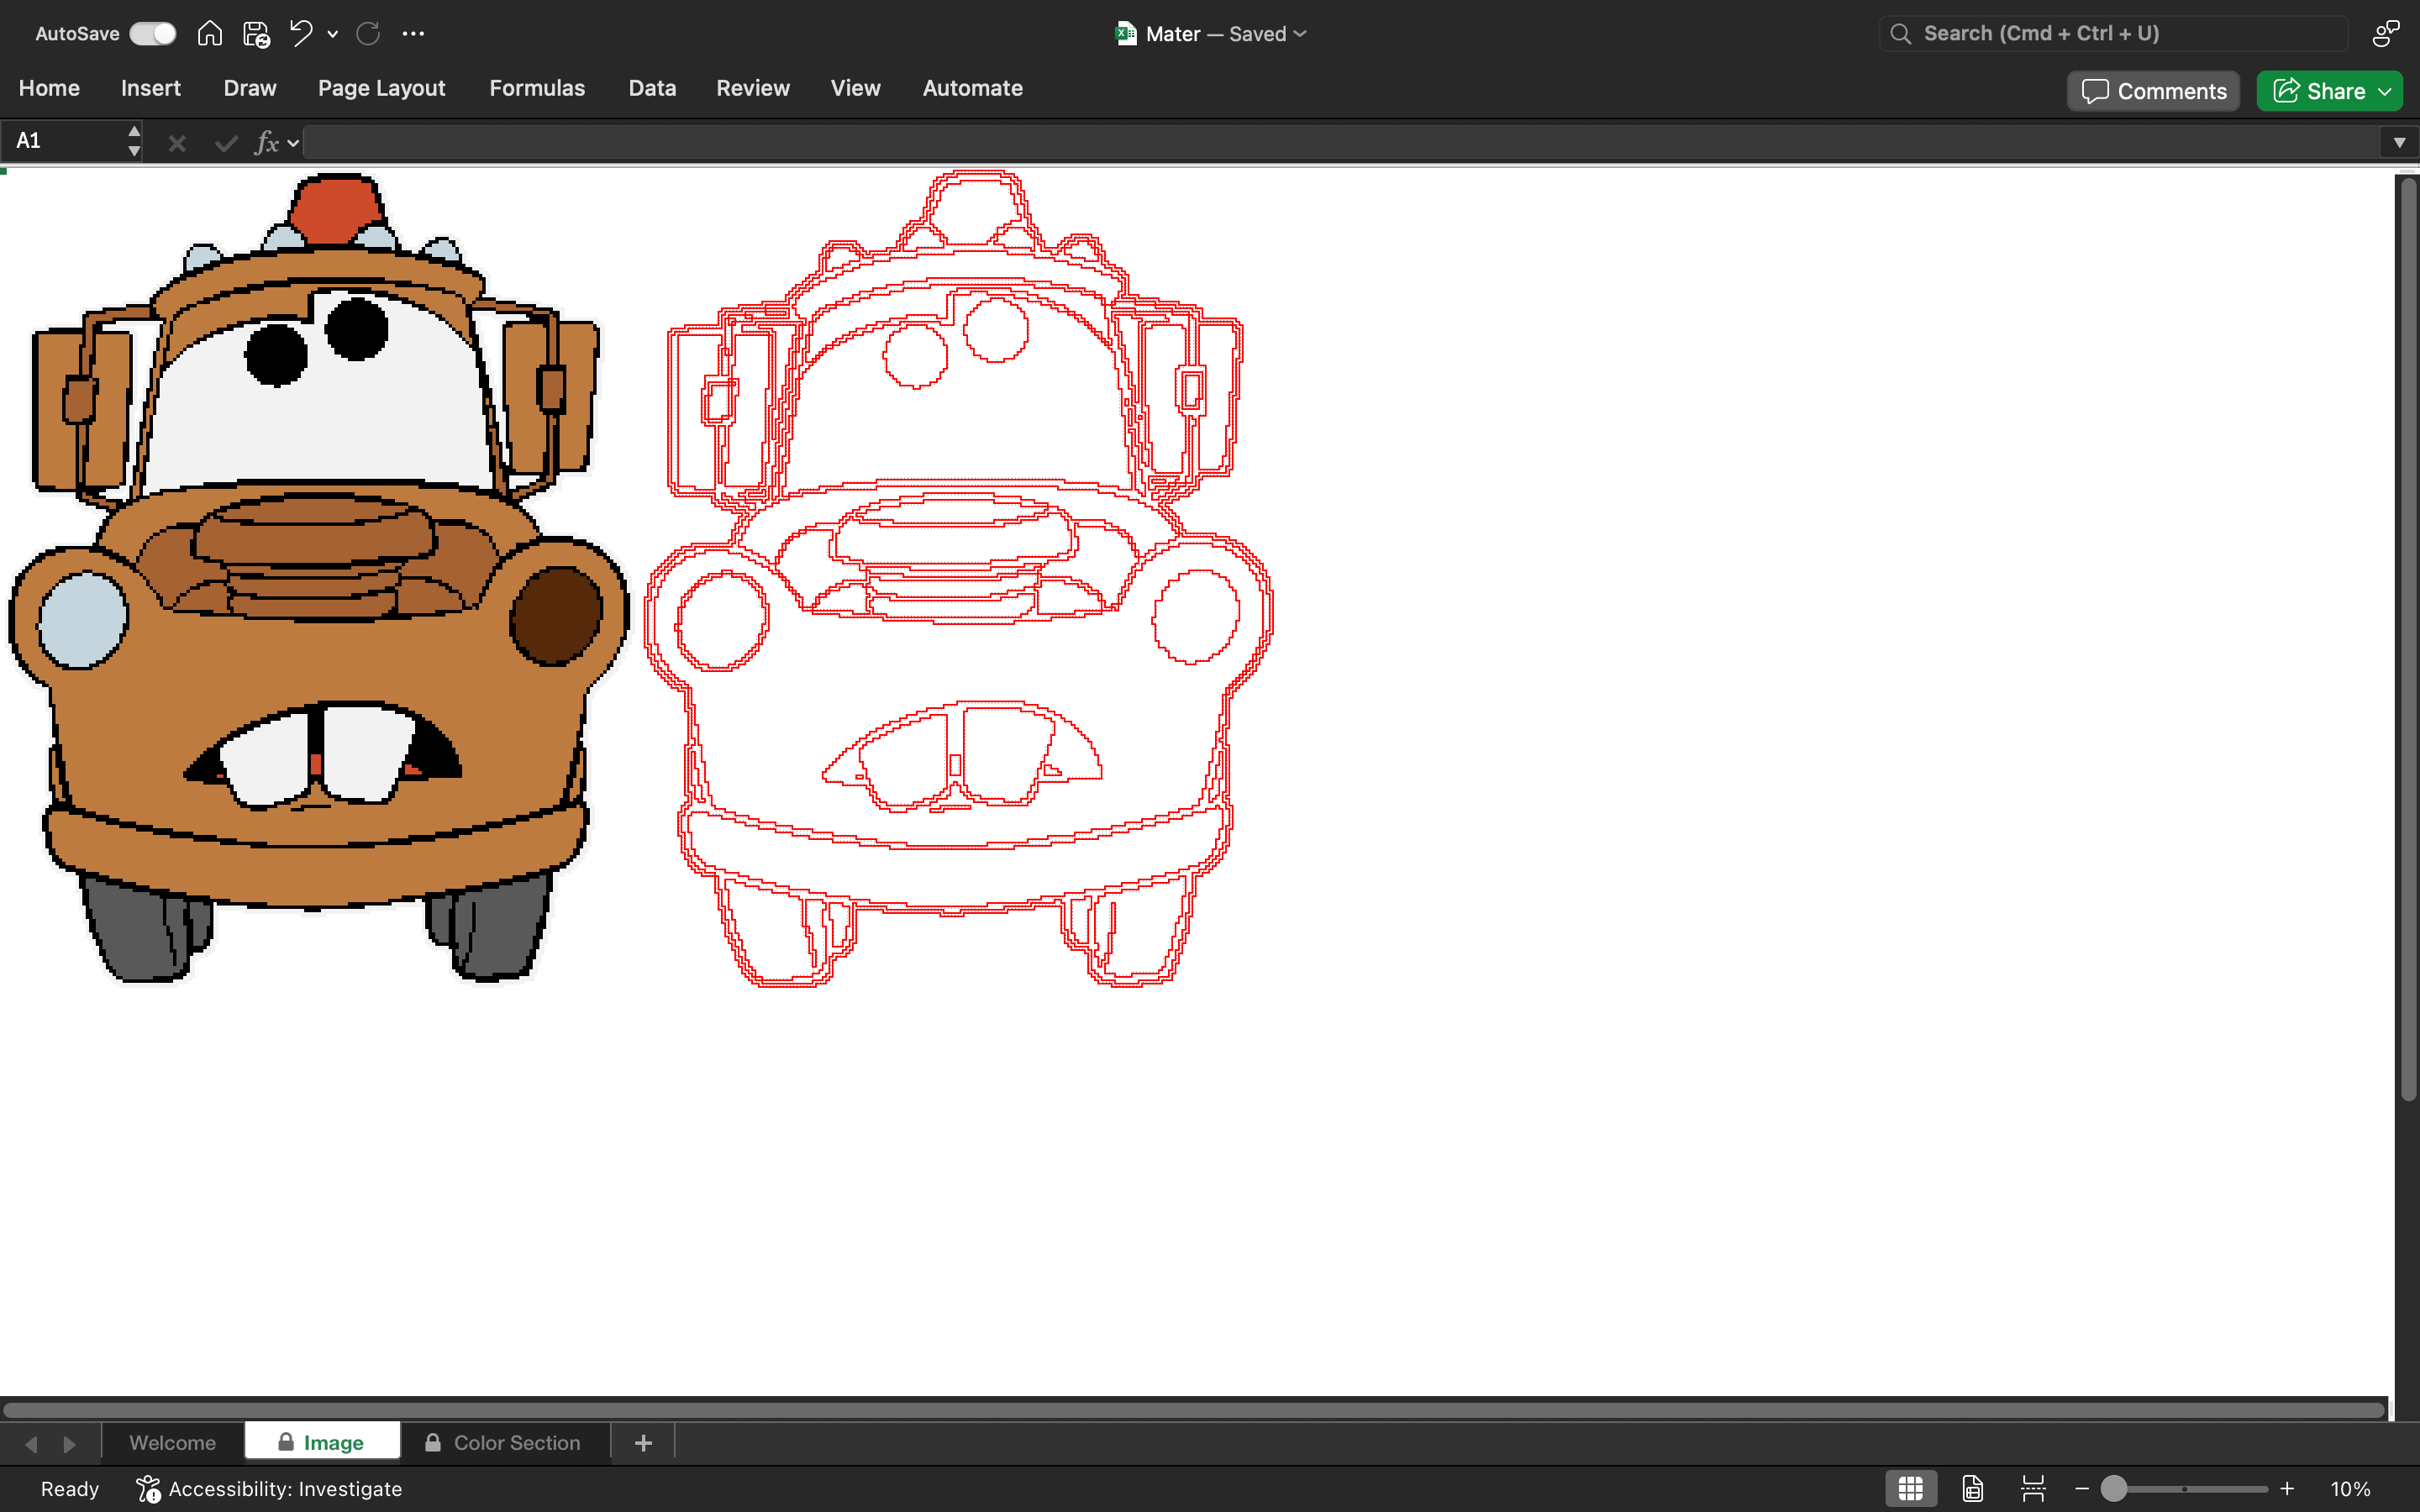The width and height of the screenshot is (2420, 1512).
Task: Switch to Page Layout view icon
Action: [1972, 1489]
